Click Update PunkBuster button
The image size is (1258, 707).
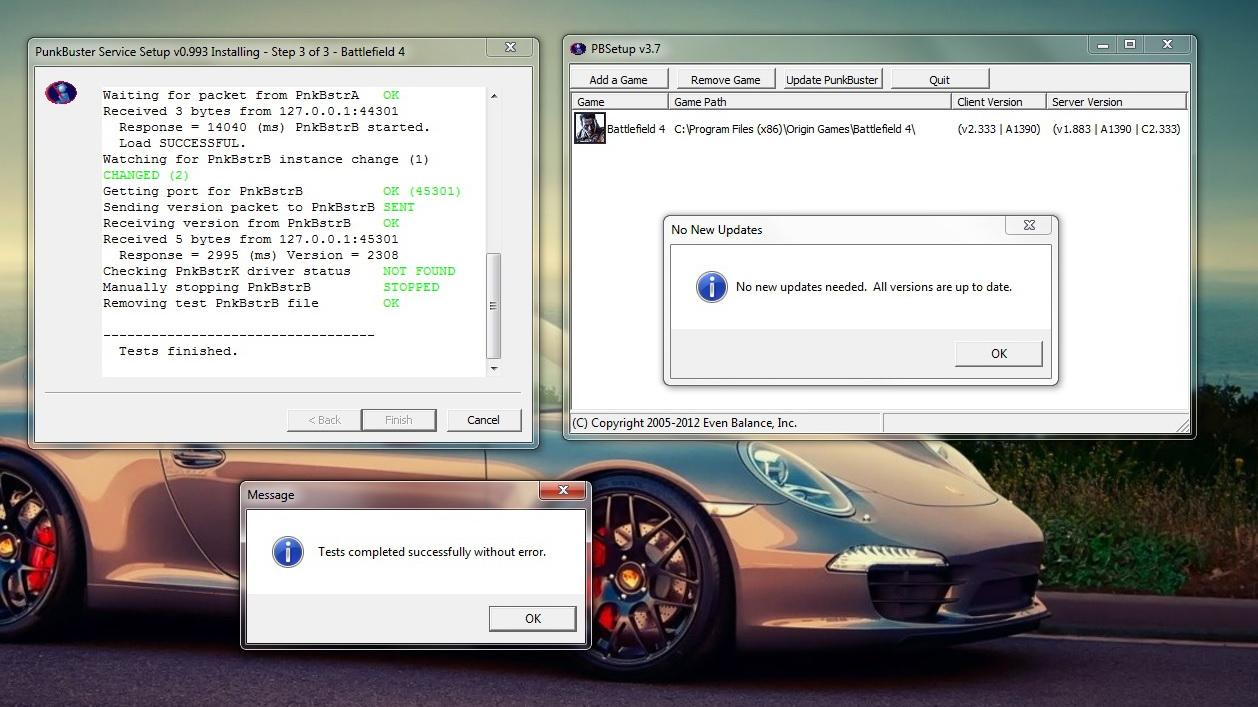[832, 79]
